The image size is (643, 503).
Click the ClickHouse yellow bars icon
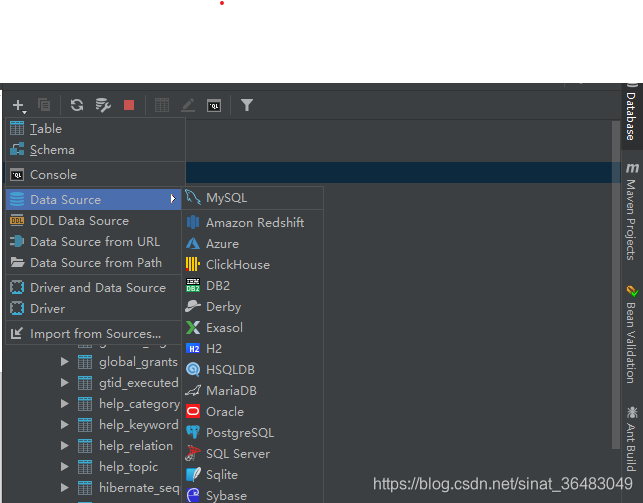(x=193, y=264)
